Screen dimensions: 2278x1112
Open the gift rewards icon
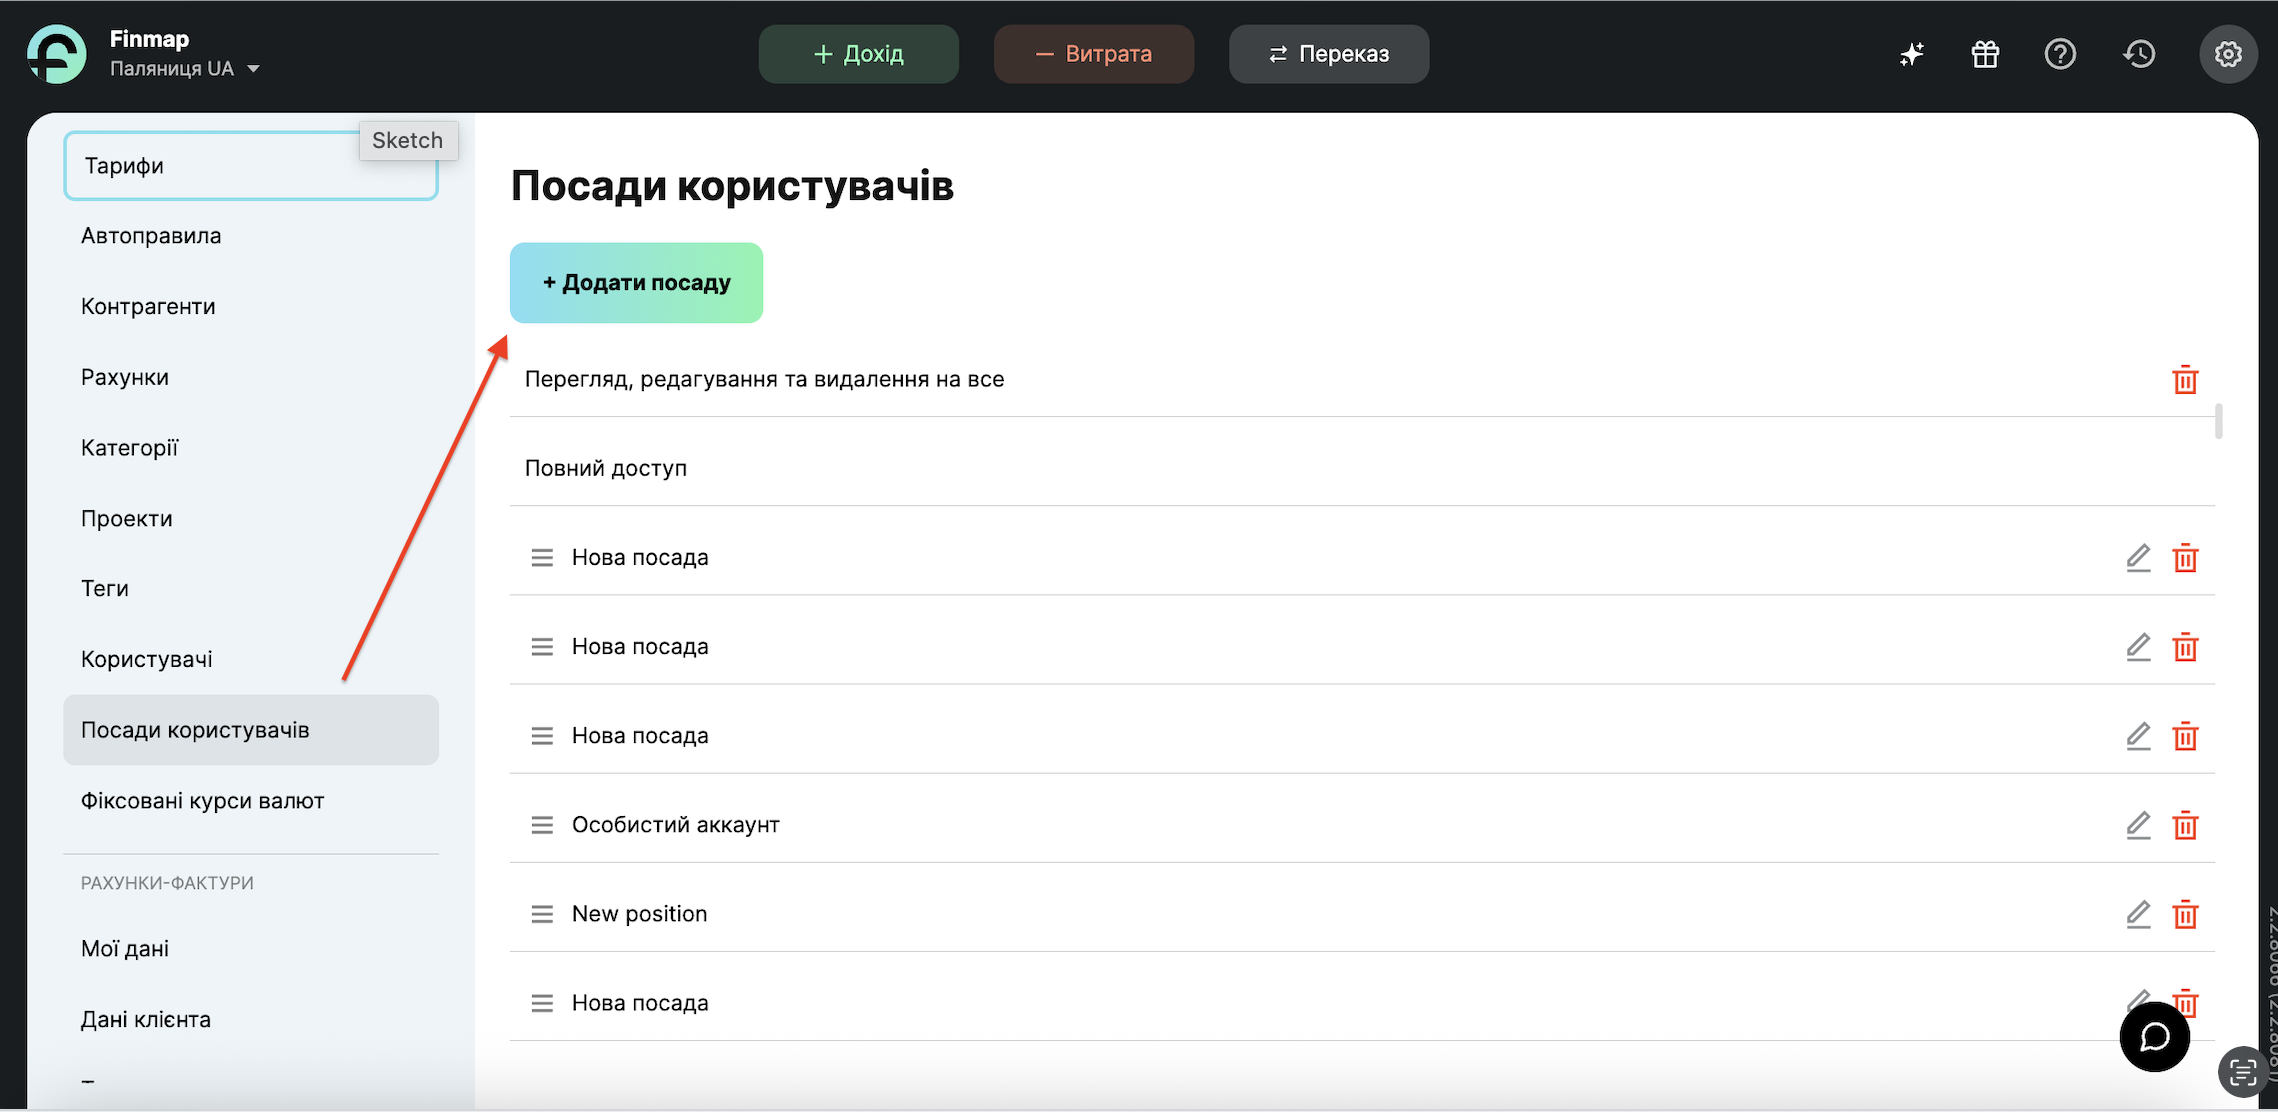pyautogui.click(x=1985, y=54)
